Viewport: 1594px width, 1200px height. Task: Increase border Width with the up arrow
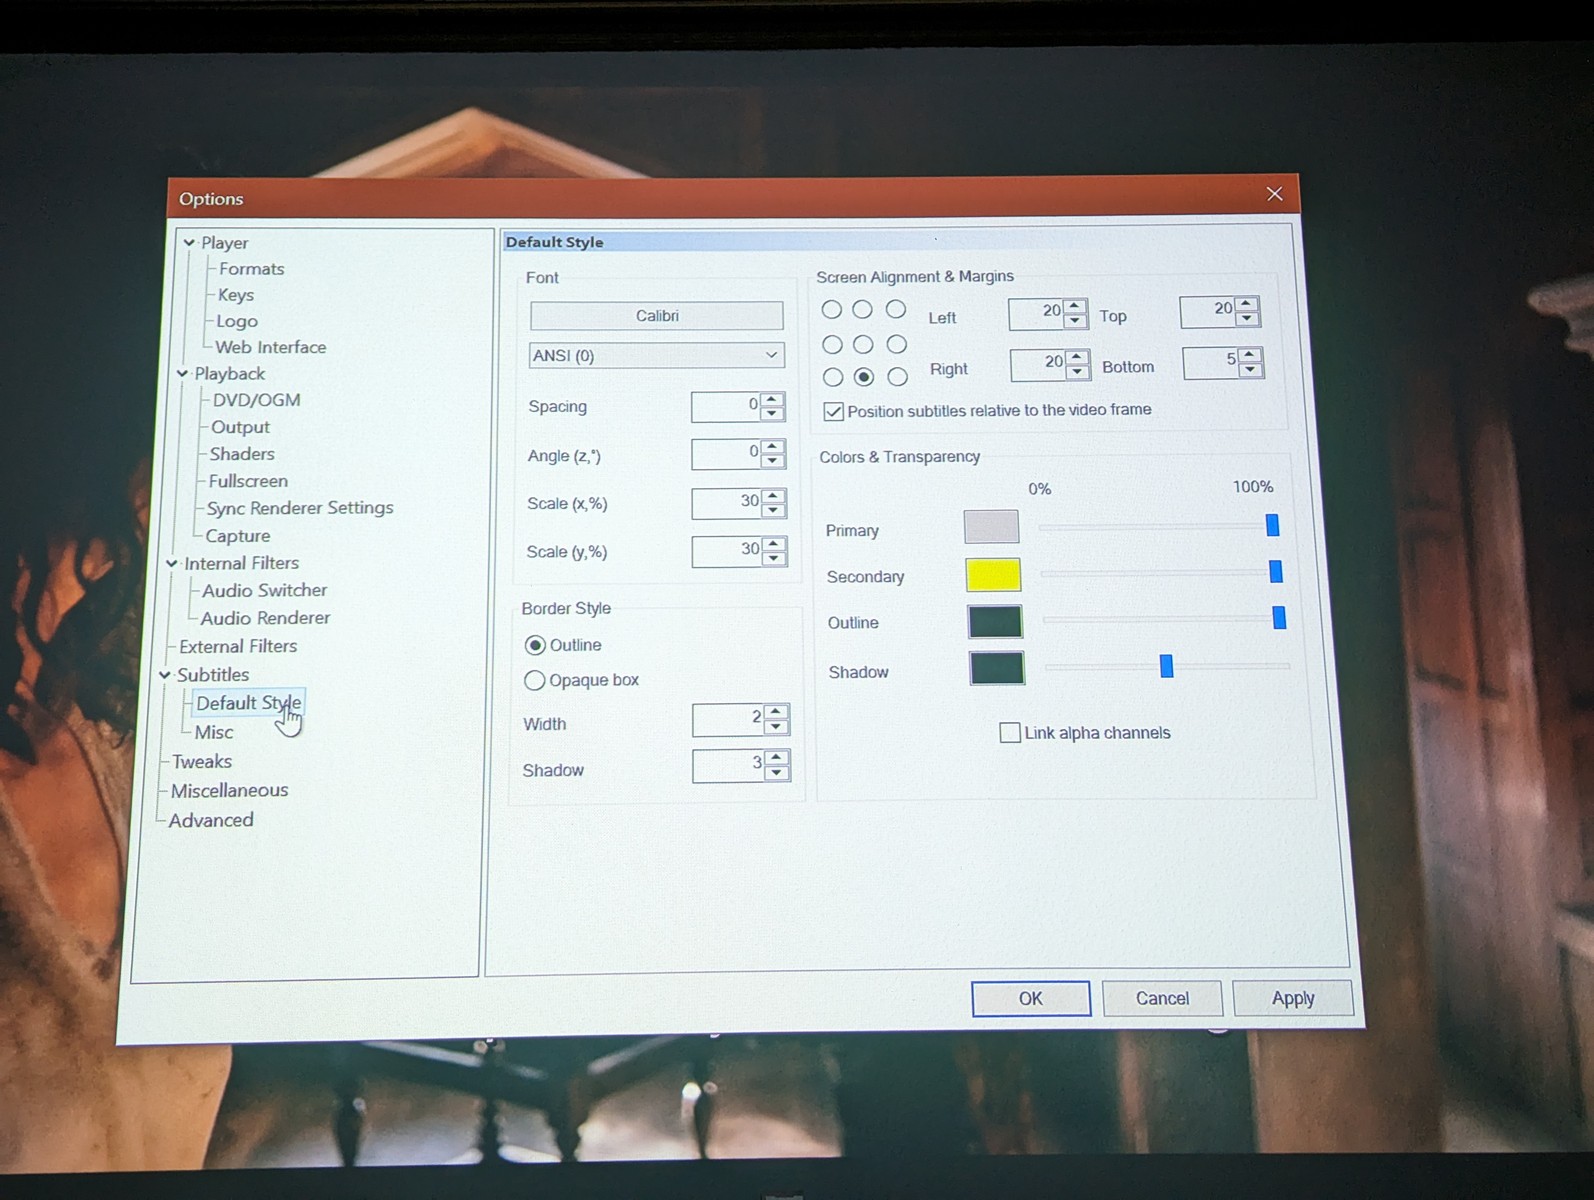tap(777, 712)
